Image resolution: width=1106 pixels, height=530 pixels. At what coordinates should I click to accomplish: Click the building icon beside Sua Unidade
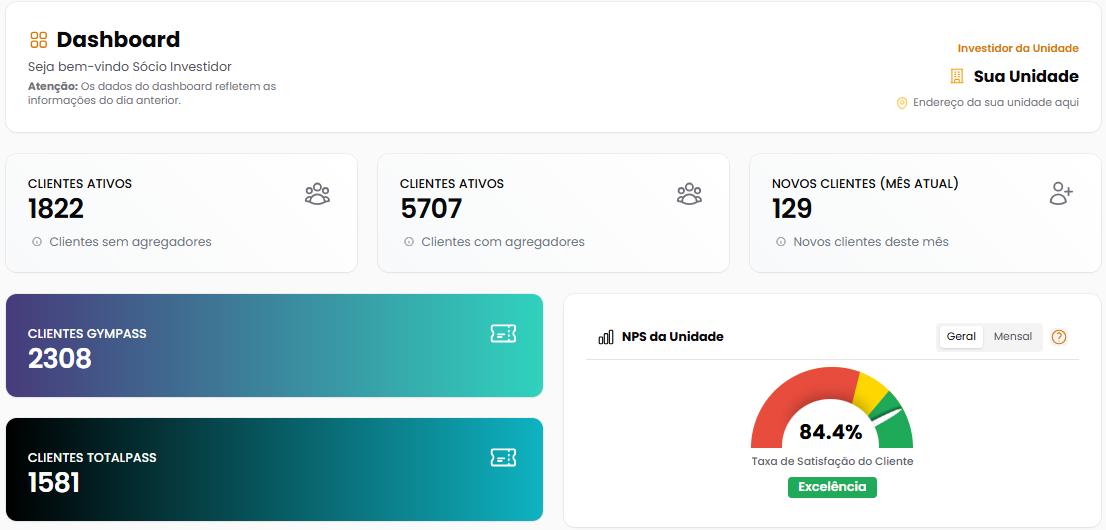956,76
